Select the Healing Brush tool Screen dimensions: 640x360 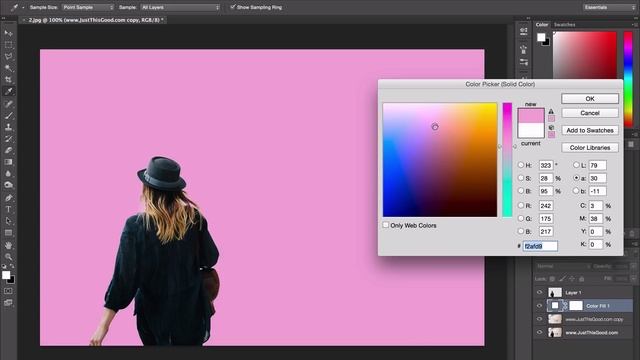point(8,104)
